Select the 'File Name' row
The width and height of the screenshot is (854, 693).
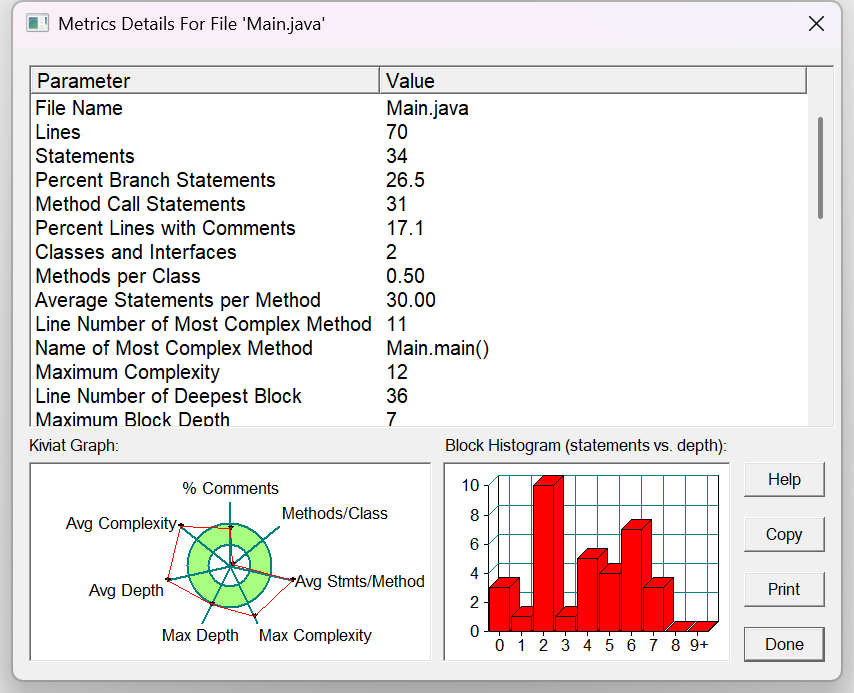418,108
